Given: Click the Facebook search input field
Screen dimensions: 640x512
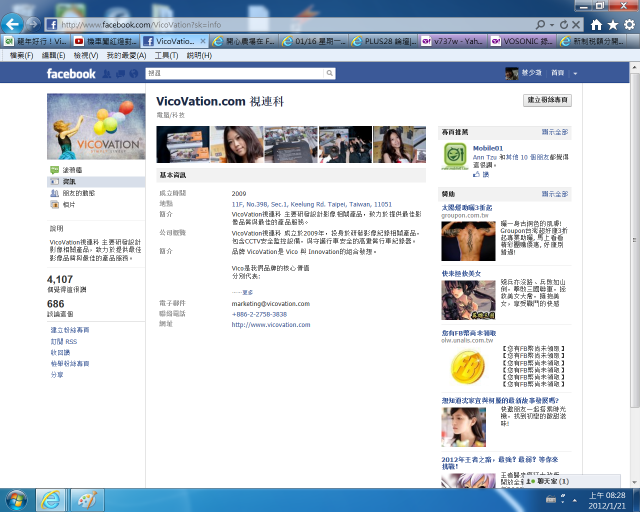Looking at the screenshot, I should 235,73.
